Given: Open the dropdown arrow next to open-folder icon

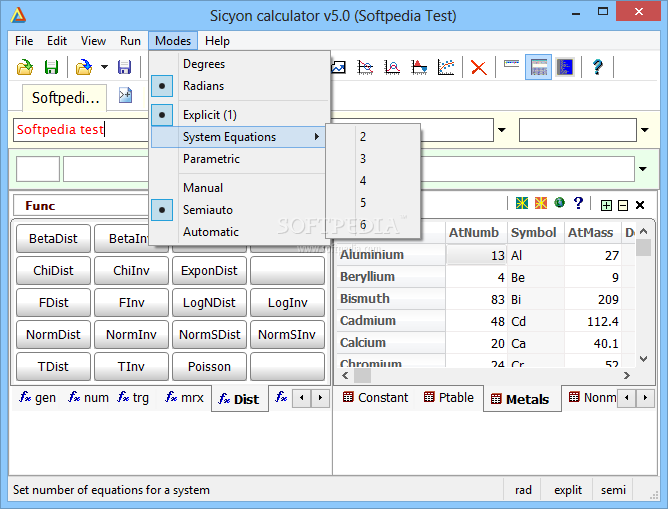Looking at the screenshot, I should tap(104, 67).
